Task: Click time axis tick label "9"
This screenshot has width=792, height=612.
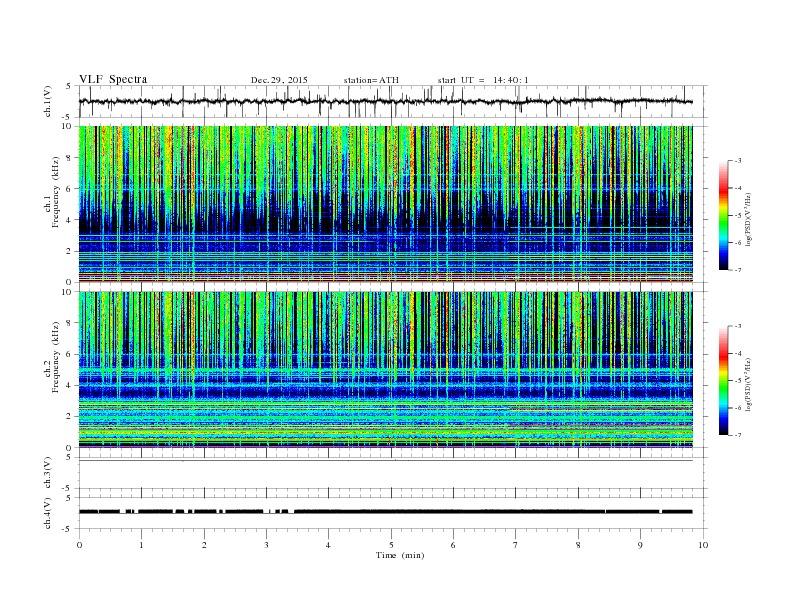Action: pos(640,545)
